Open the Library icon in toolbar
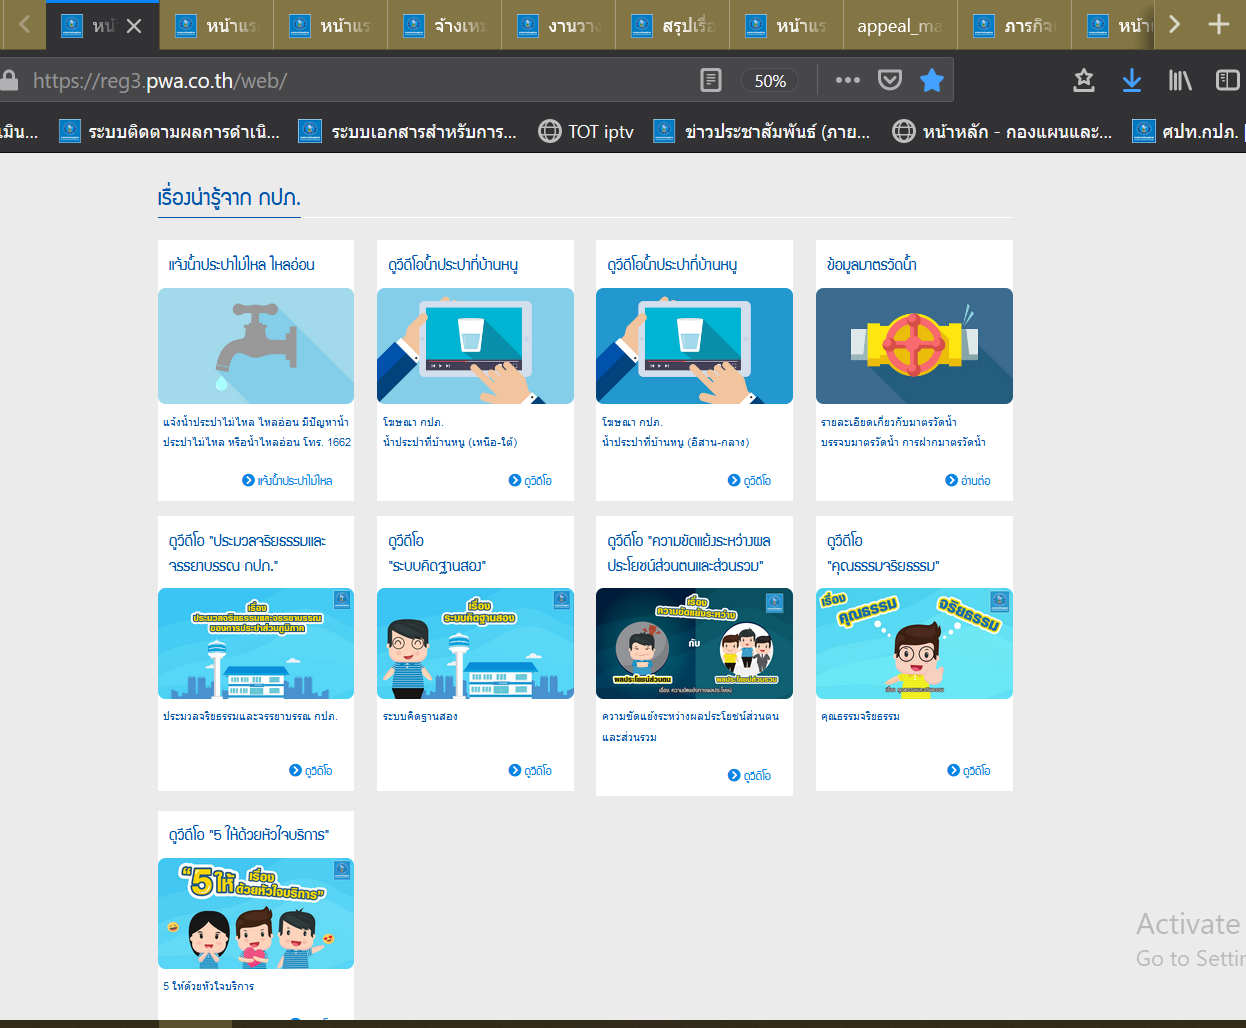This screenshot has width=1246, height=1028. [x=1180, y=80]
